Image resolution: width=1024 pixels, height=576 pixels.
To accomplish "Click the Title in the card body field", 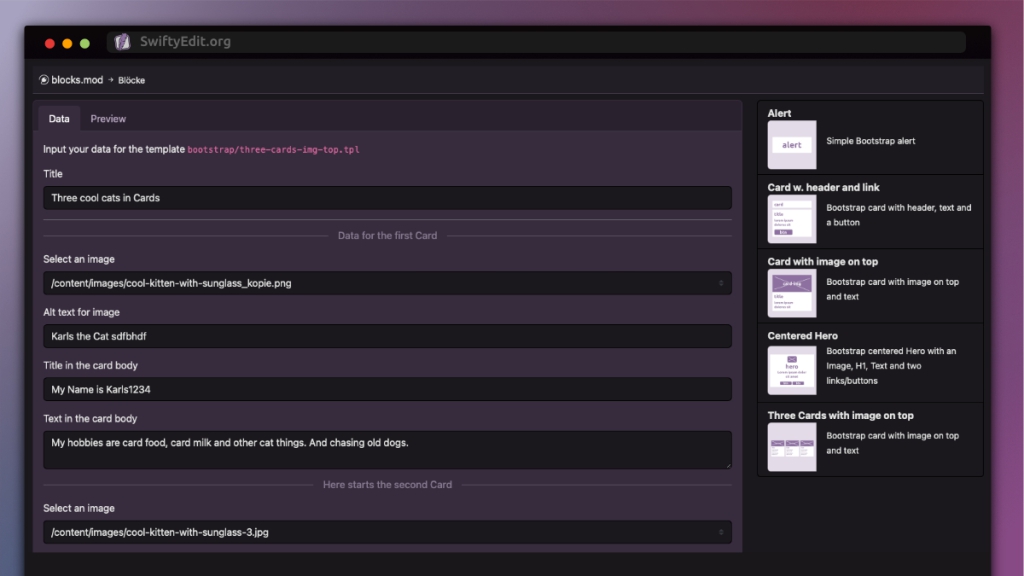I will coord(387,389).
